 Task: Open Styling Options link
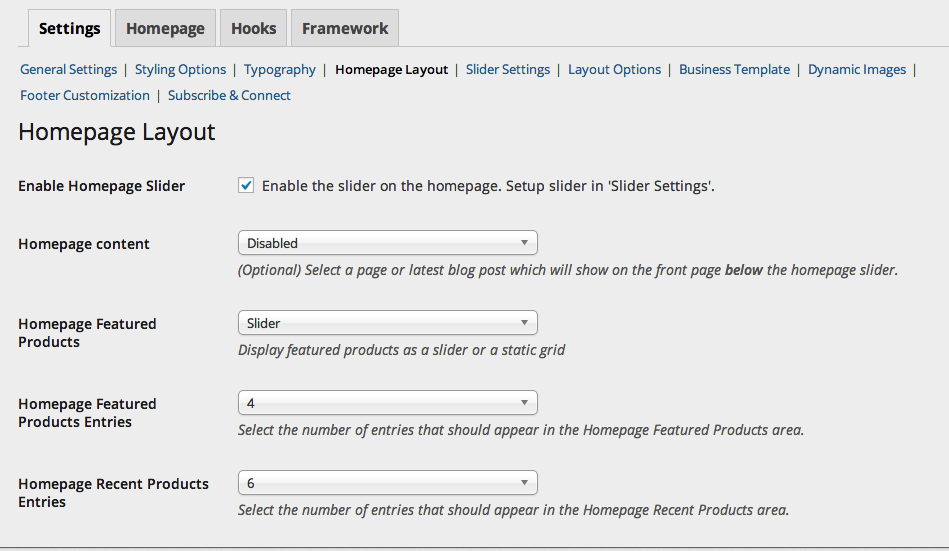click(x=180, y=69)
